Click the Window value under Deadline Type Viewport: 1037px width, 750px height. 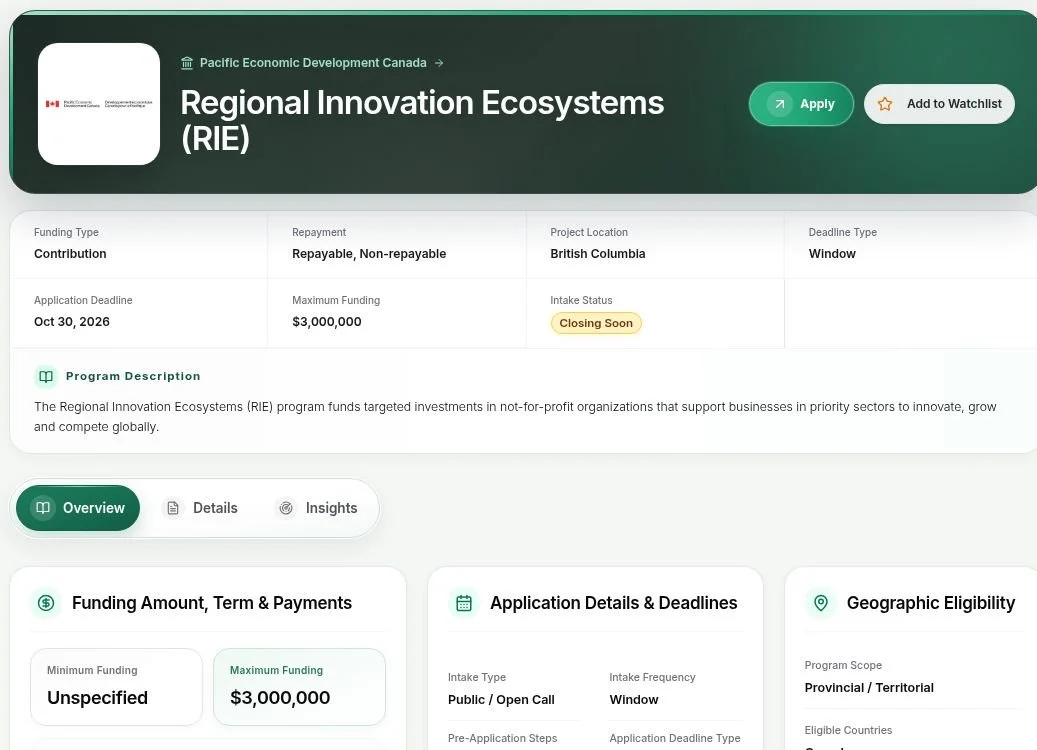coord(832,254)
